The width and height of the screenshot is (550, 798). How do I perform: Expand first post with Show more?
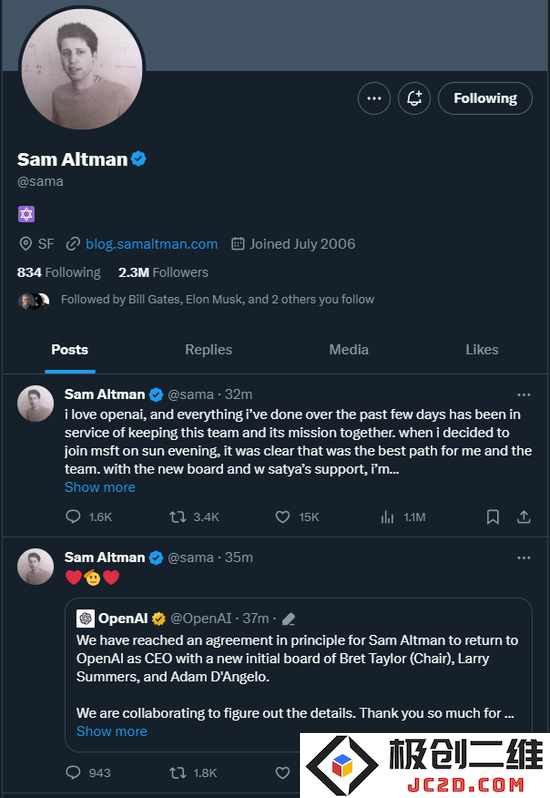pyautogui.click(x=100, y=487)
